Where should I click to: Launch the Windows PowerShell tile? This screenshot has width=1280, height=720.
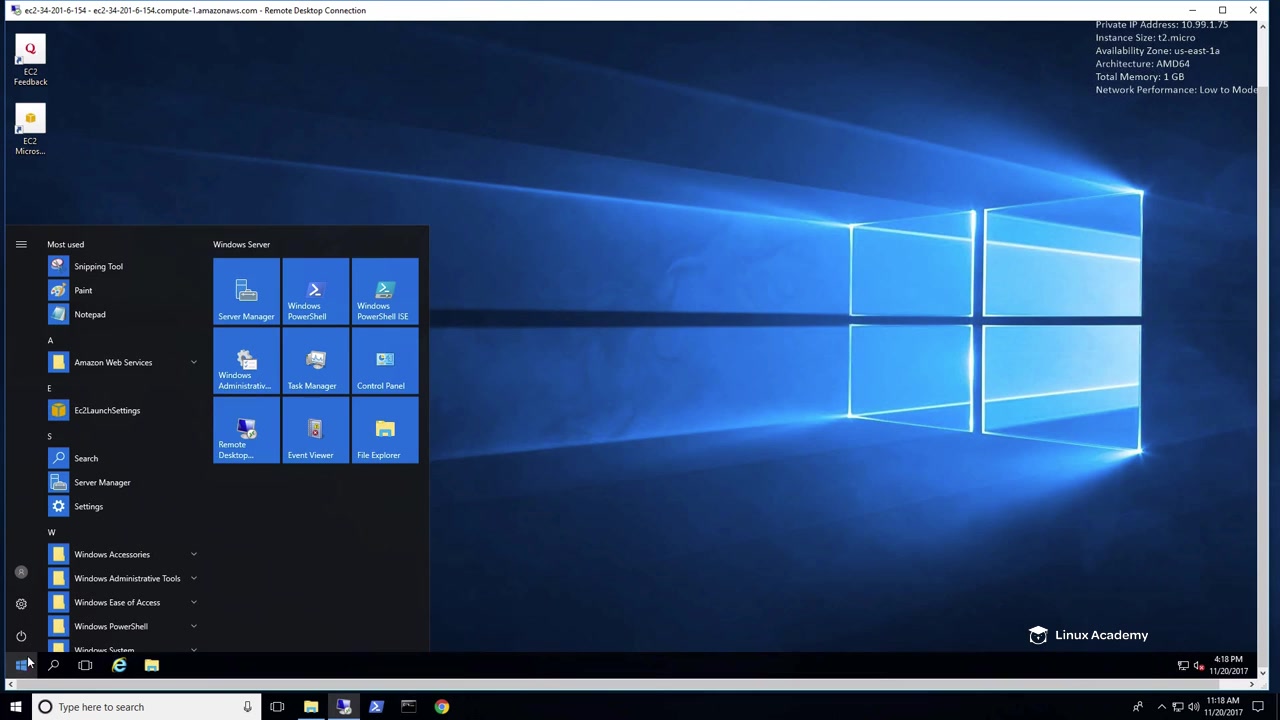pos(315,292)
